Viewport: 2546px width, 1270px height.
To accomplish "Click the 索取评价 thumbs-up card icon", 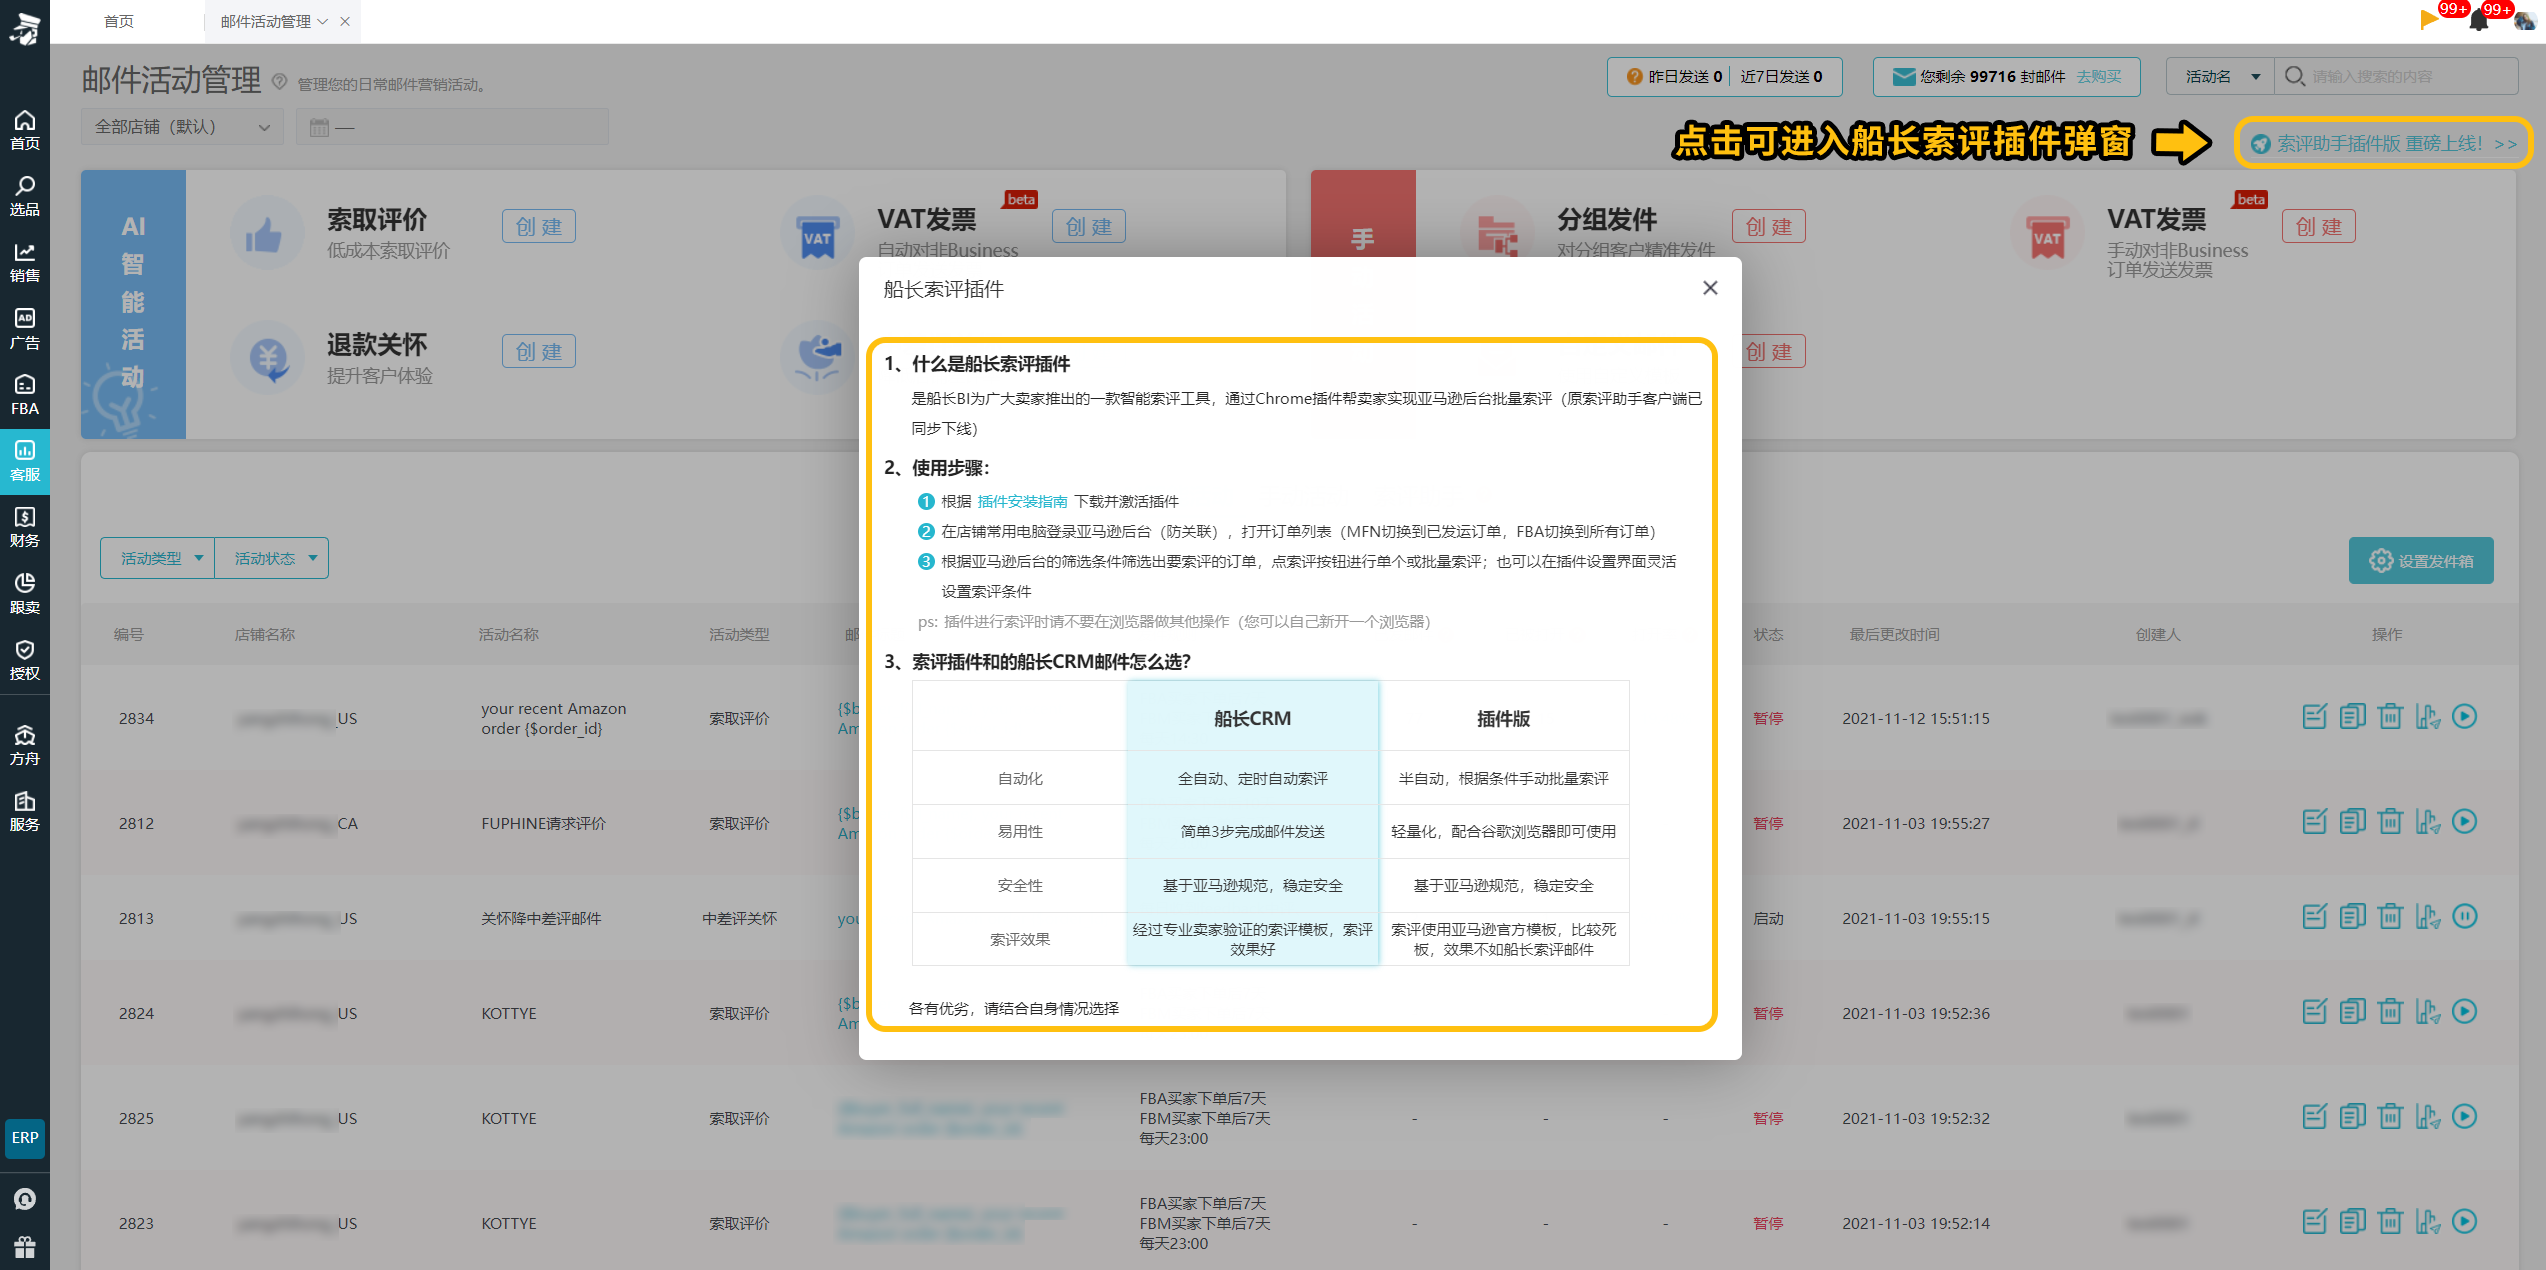I will [x=266, y=234].
